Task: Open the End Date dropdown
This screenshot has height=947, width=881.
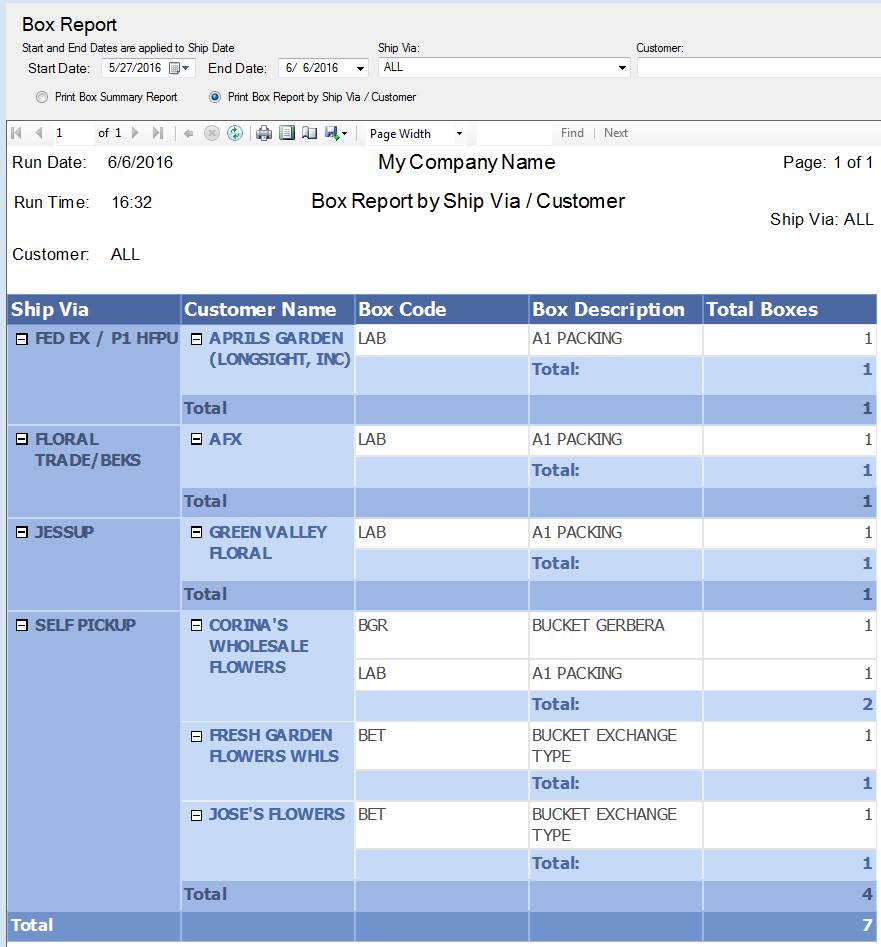Action: pos(360,69)
